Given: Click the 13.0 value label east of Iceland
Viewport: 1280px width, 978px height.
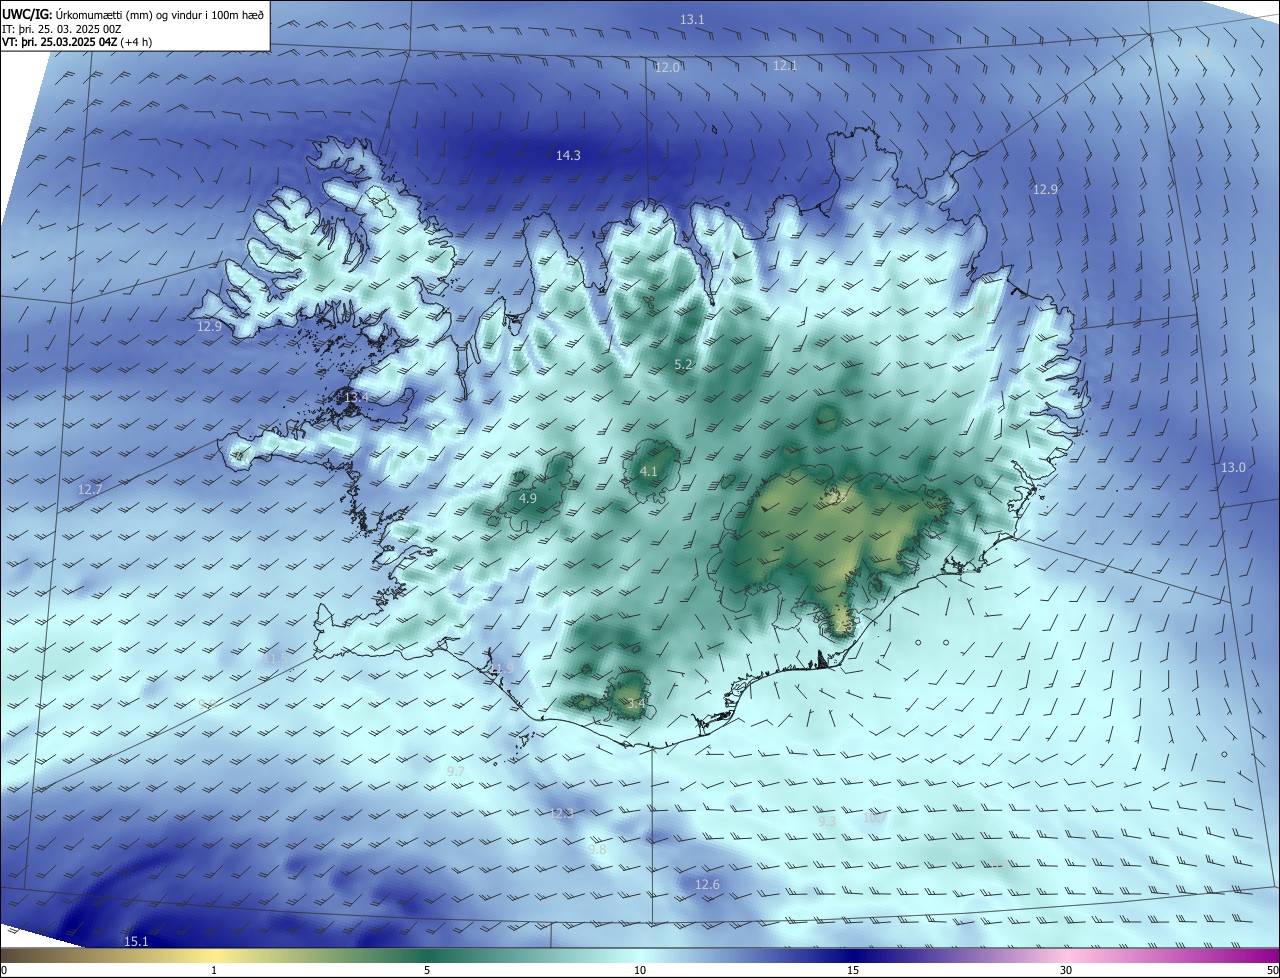Looking at the screenshot, I should pyautogui.click(x=1233, y=467).
